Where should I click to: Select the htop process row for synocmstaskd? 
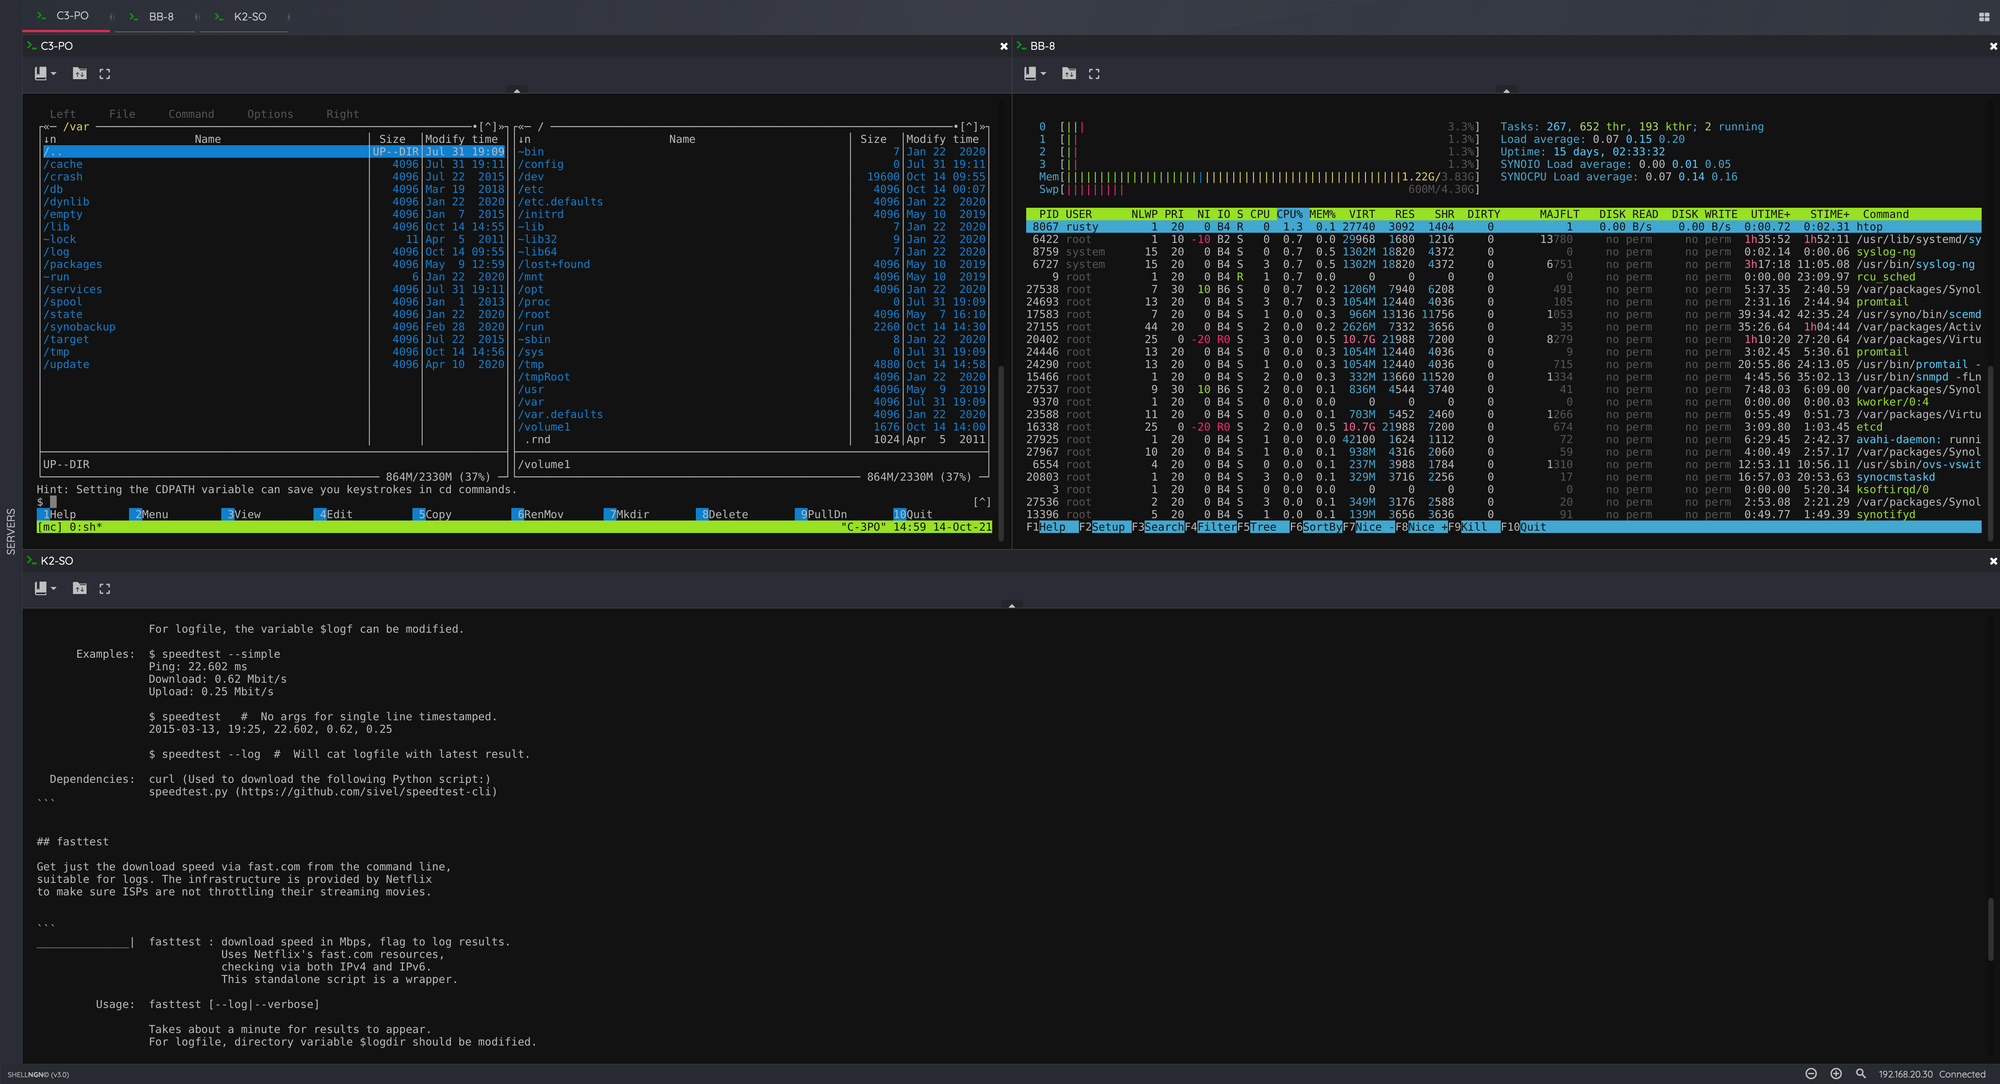[x=1503, y=477]
